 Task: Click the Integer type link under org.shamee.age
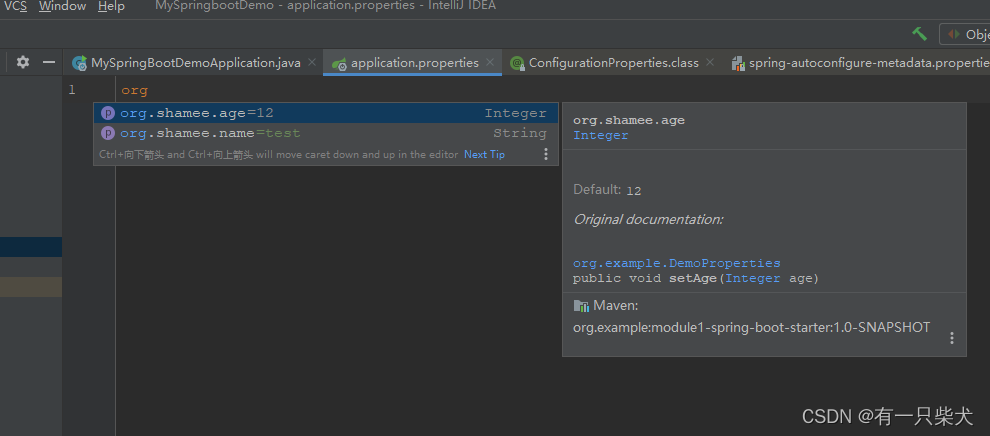pyautogui.click(x=600, y=135)
